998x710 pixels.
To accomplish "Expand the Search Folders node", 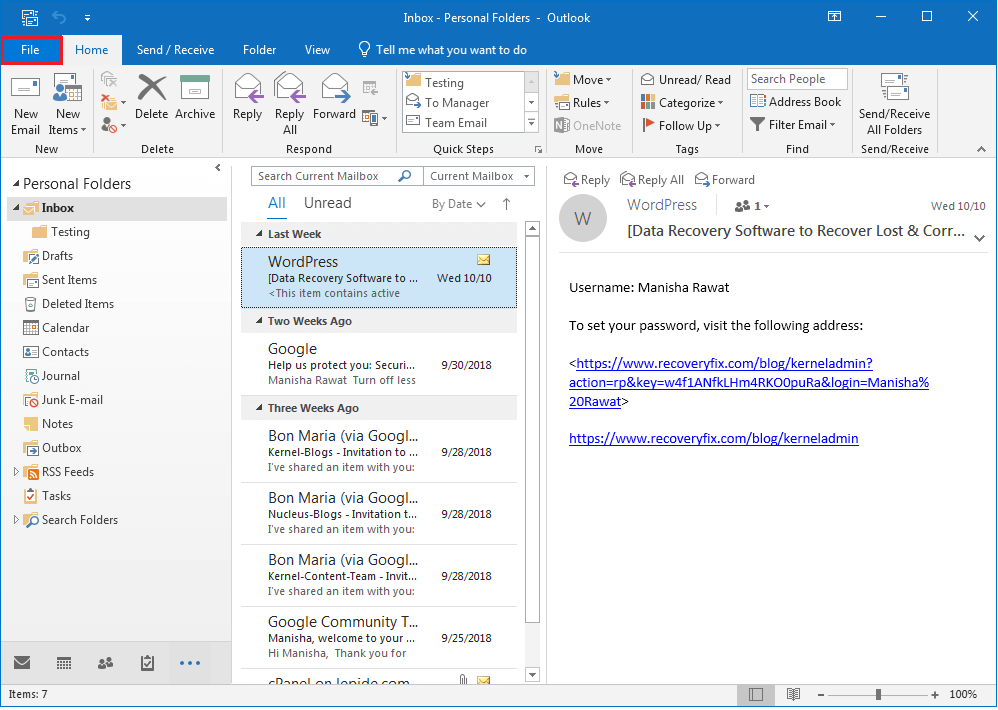I will 16,519.
